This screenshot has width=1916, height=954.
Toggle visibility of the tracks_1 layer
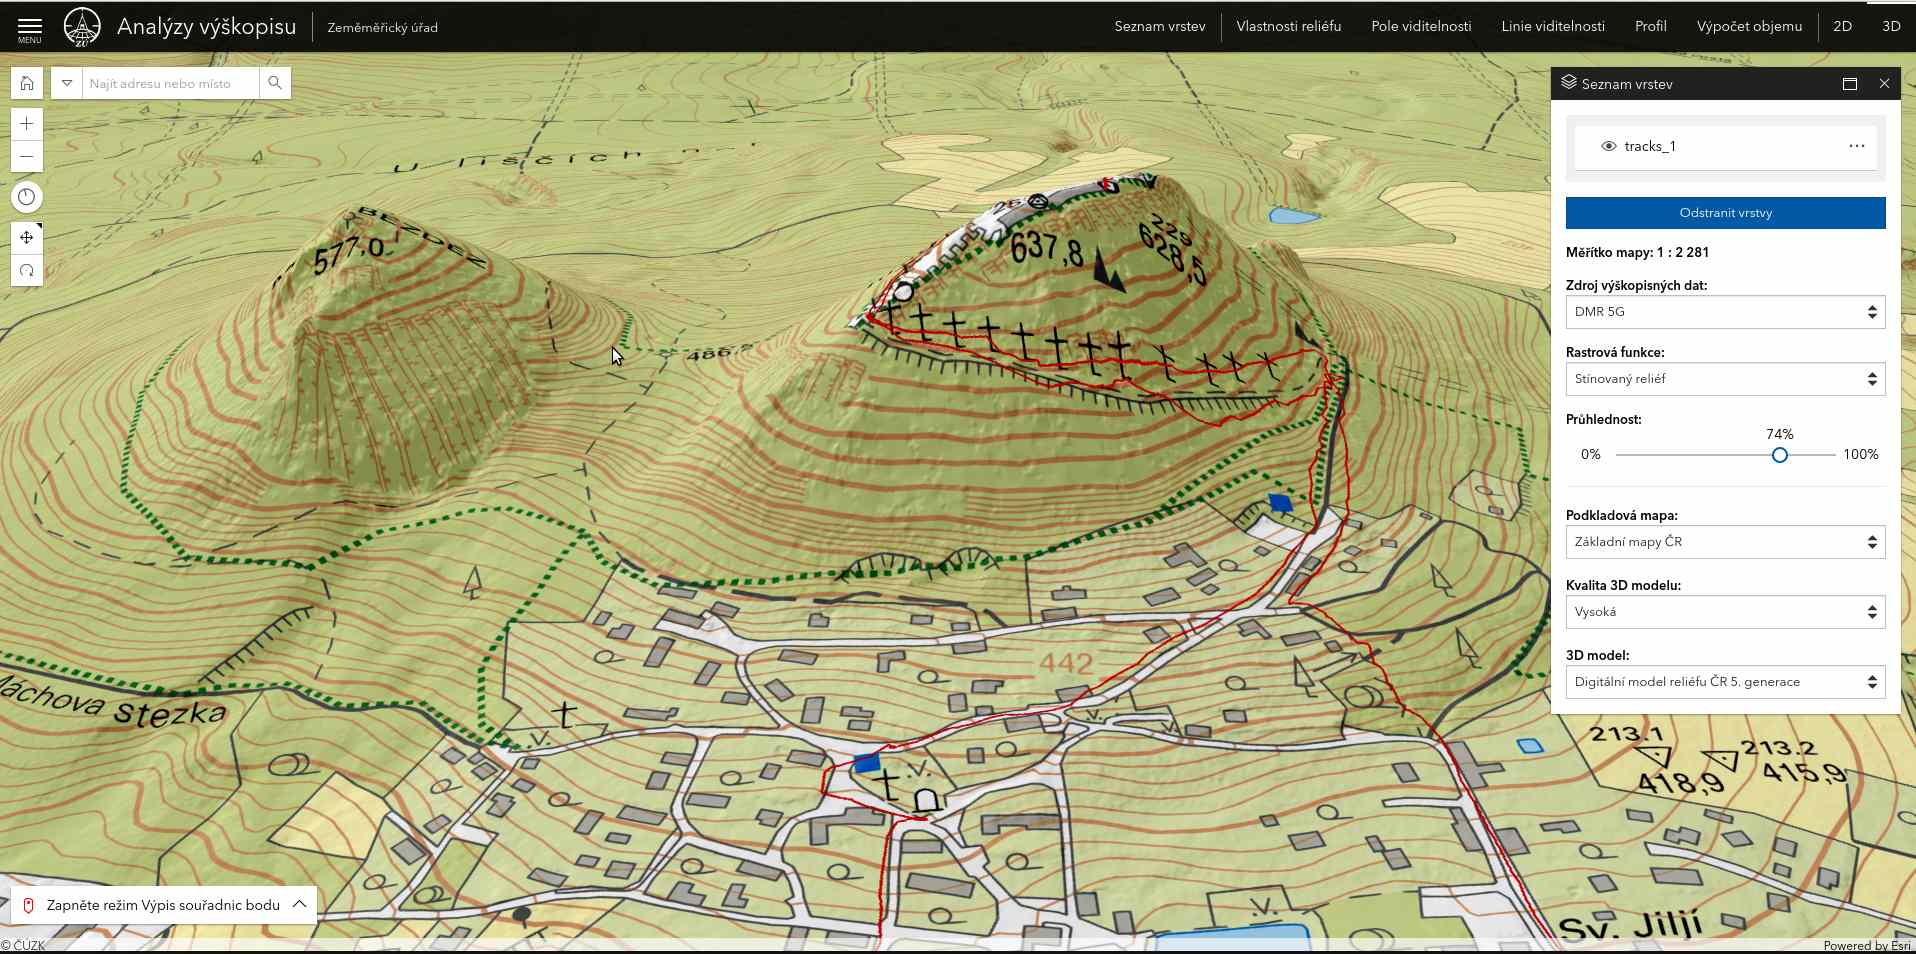(1609, 146)
